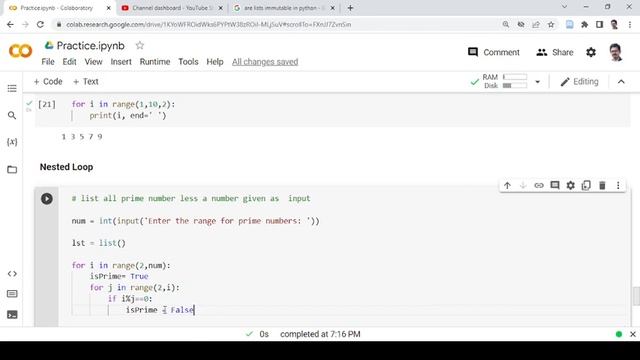Open the Files folder panel
The width and height of the screenshot is (640, 360).
point(12,169)
